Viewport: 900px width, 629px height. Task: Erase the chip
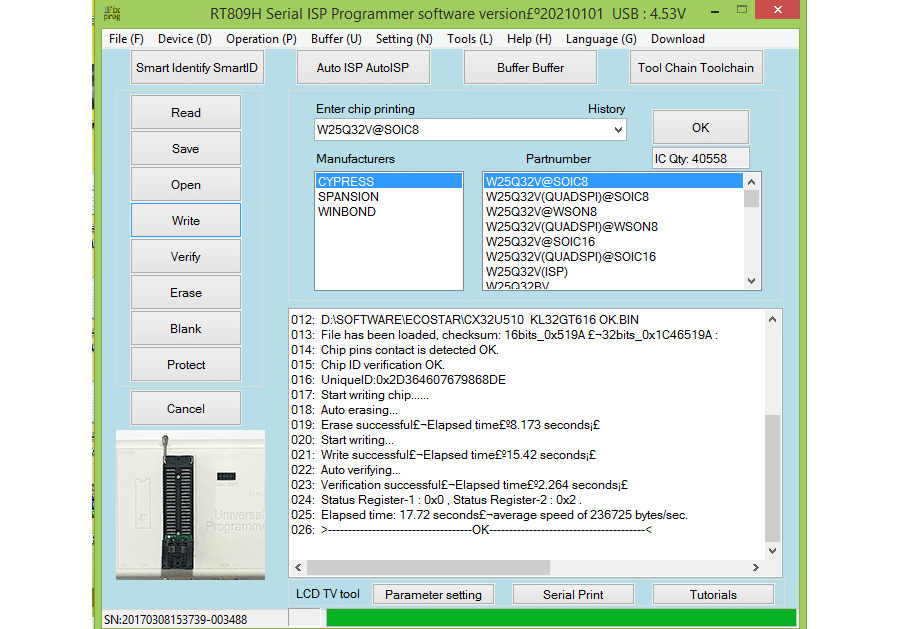point(185,292)
